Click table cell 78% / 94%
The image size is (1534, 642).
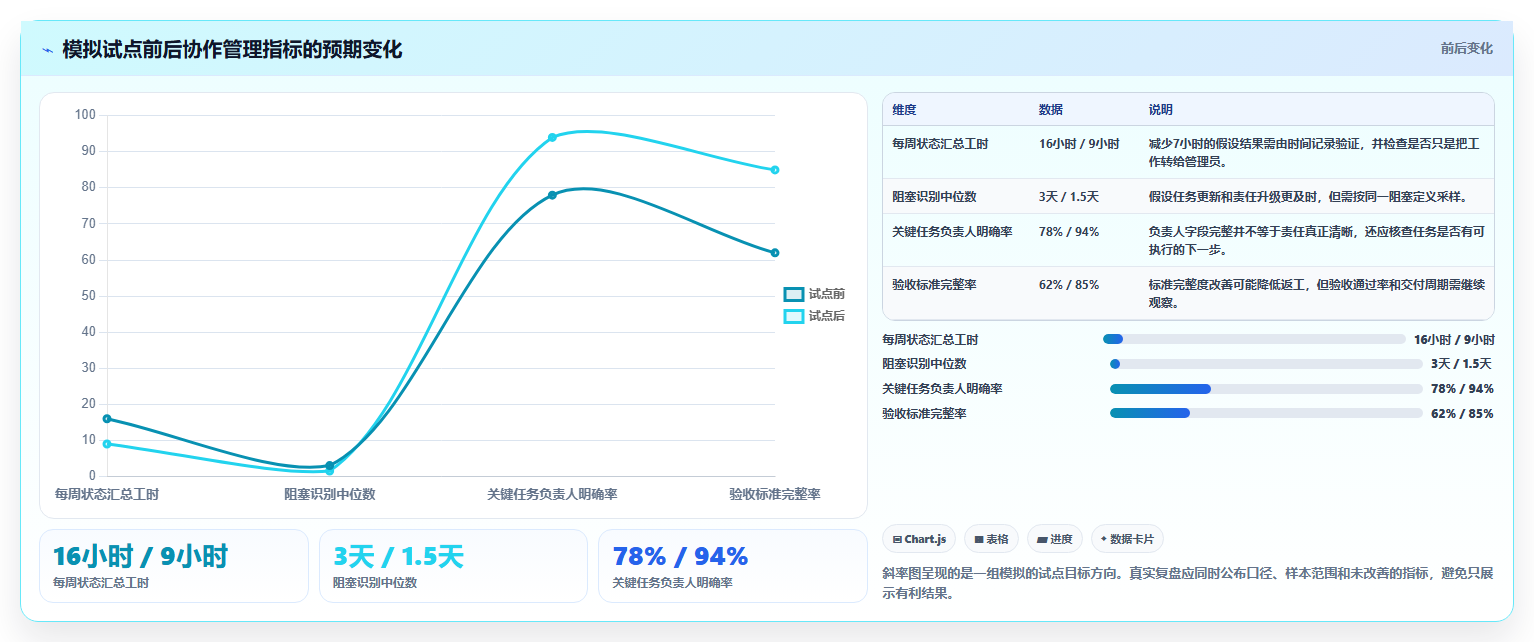[x=1069, y=232]
